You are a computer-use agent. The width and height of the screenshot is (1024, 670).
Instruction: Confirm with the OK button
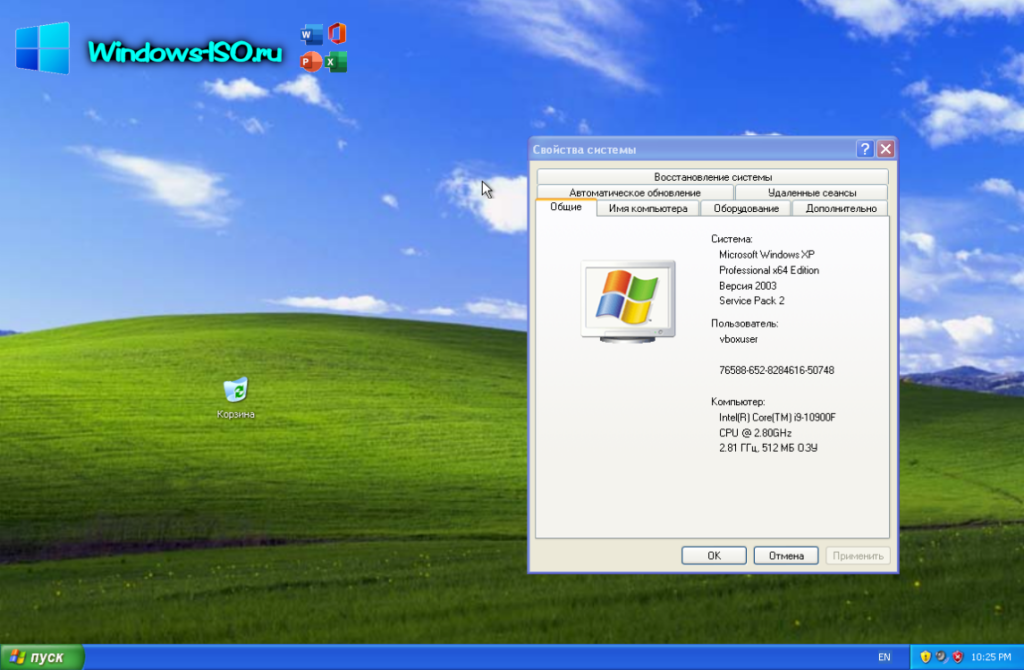point(714,556)
